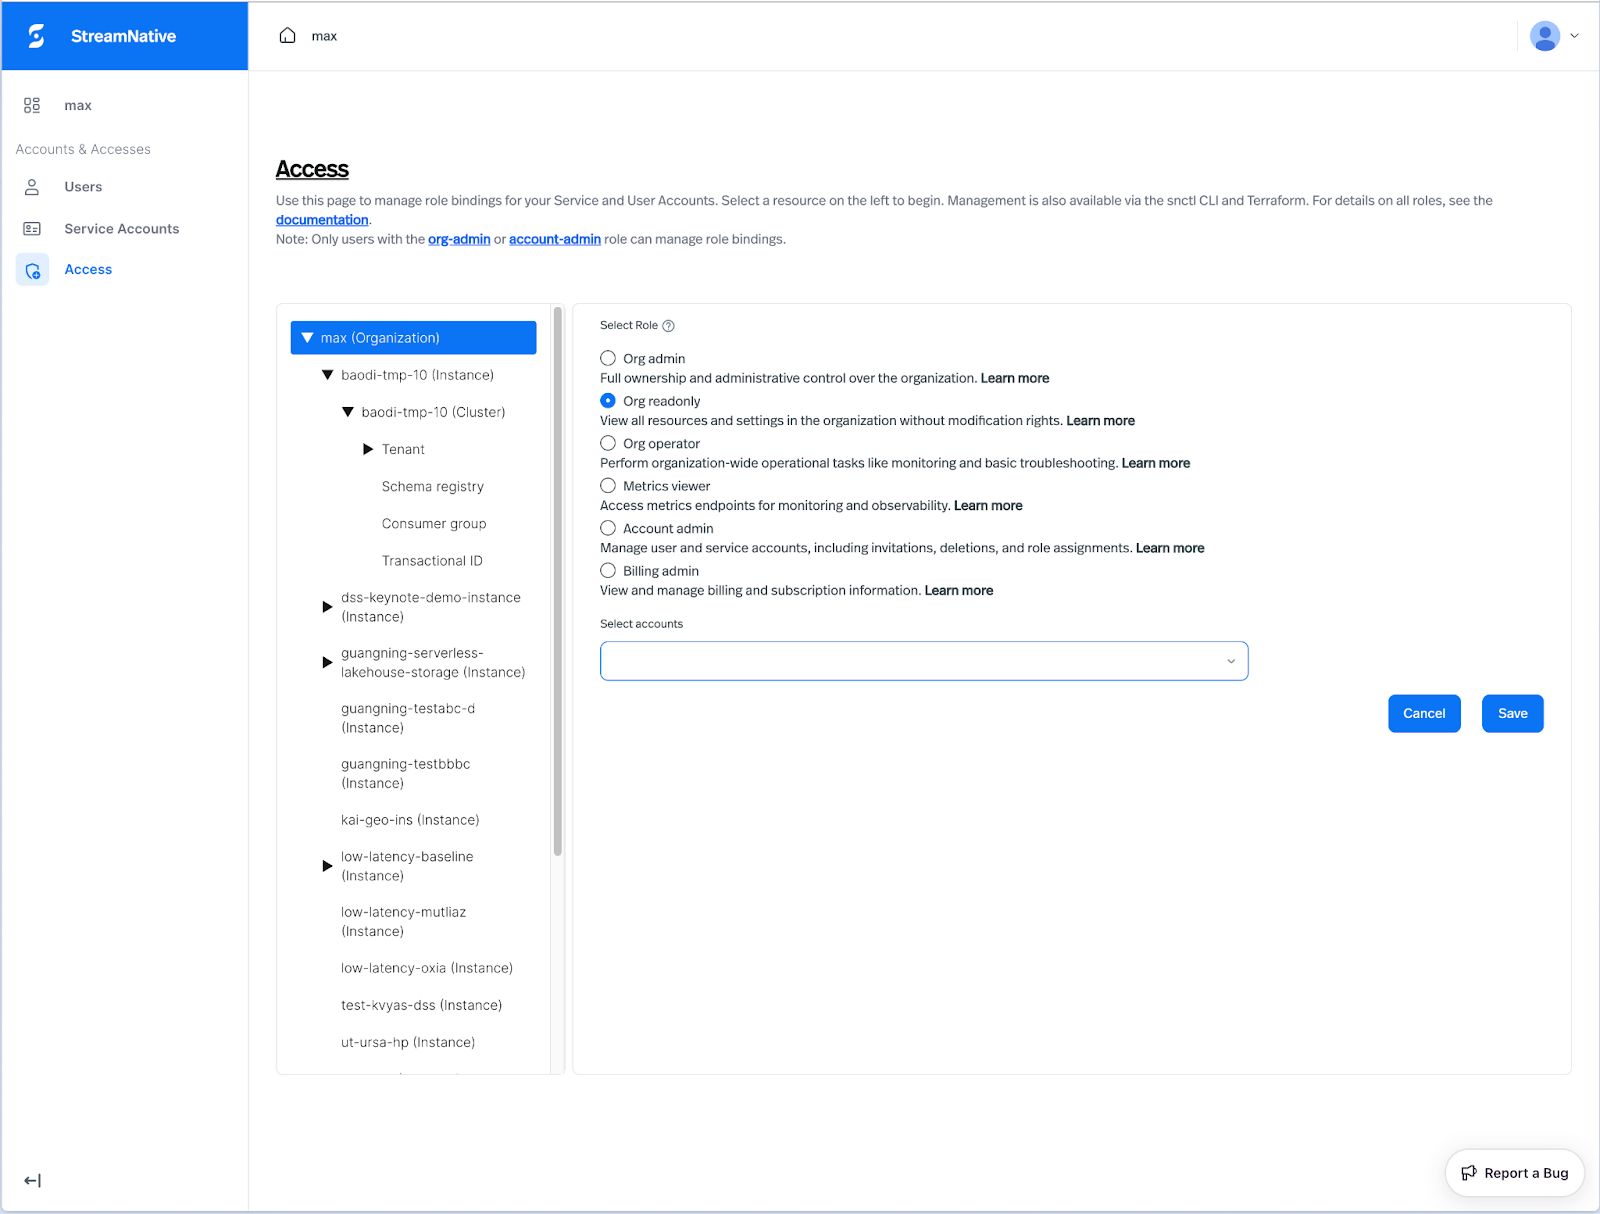Click the Service Accounts card icon
Viewport: 1600px width, 1214px height.
32,229
